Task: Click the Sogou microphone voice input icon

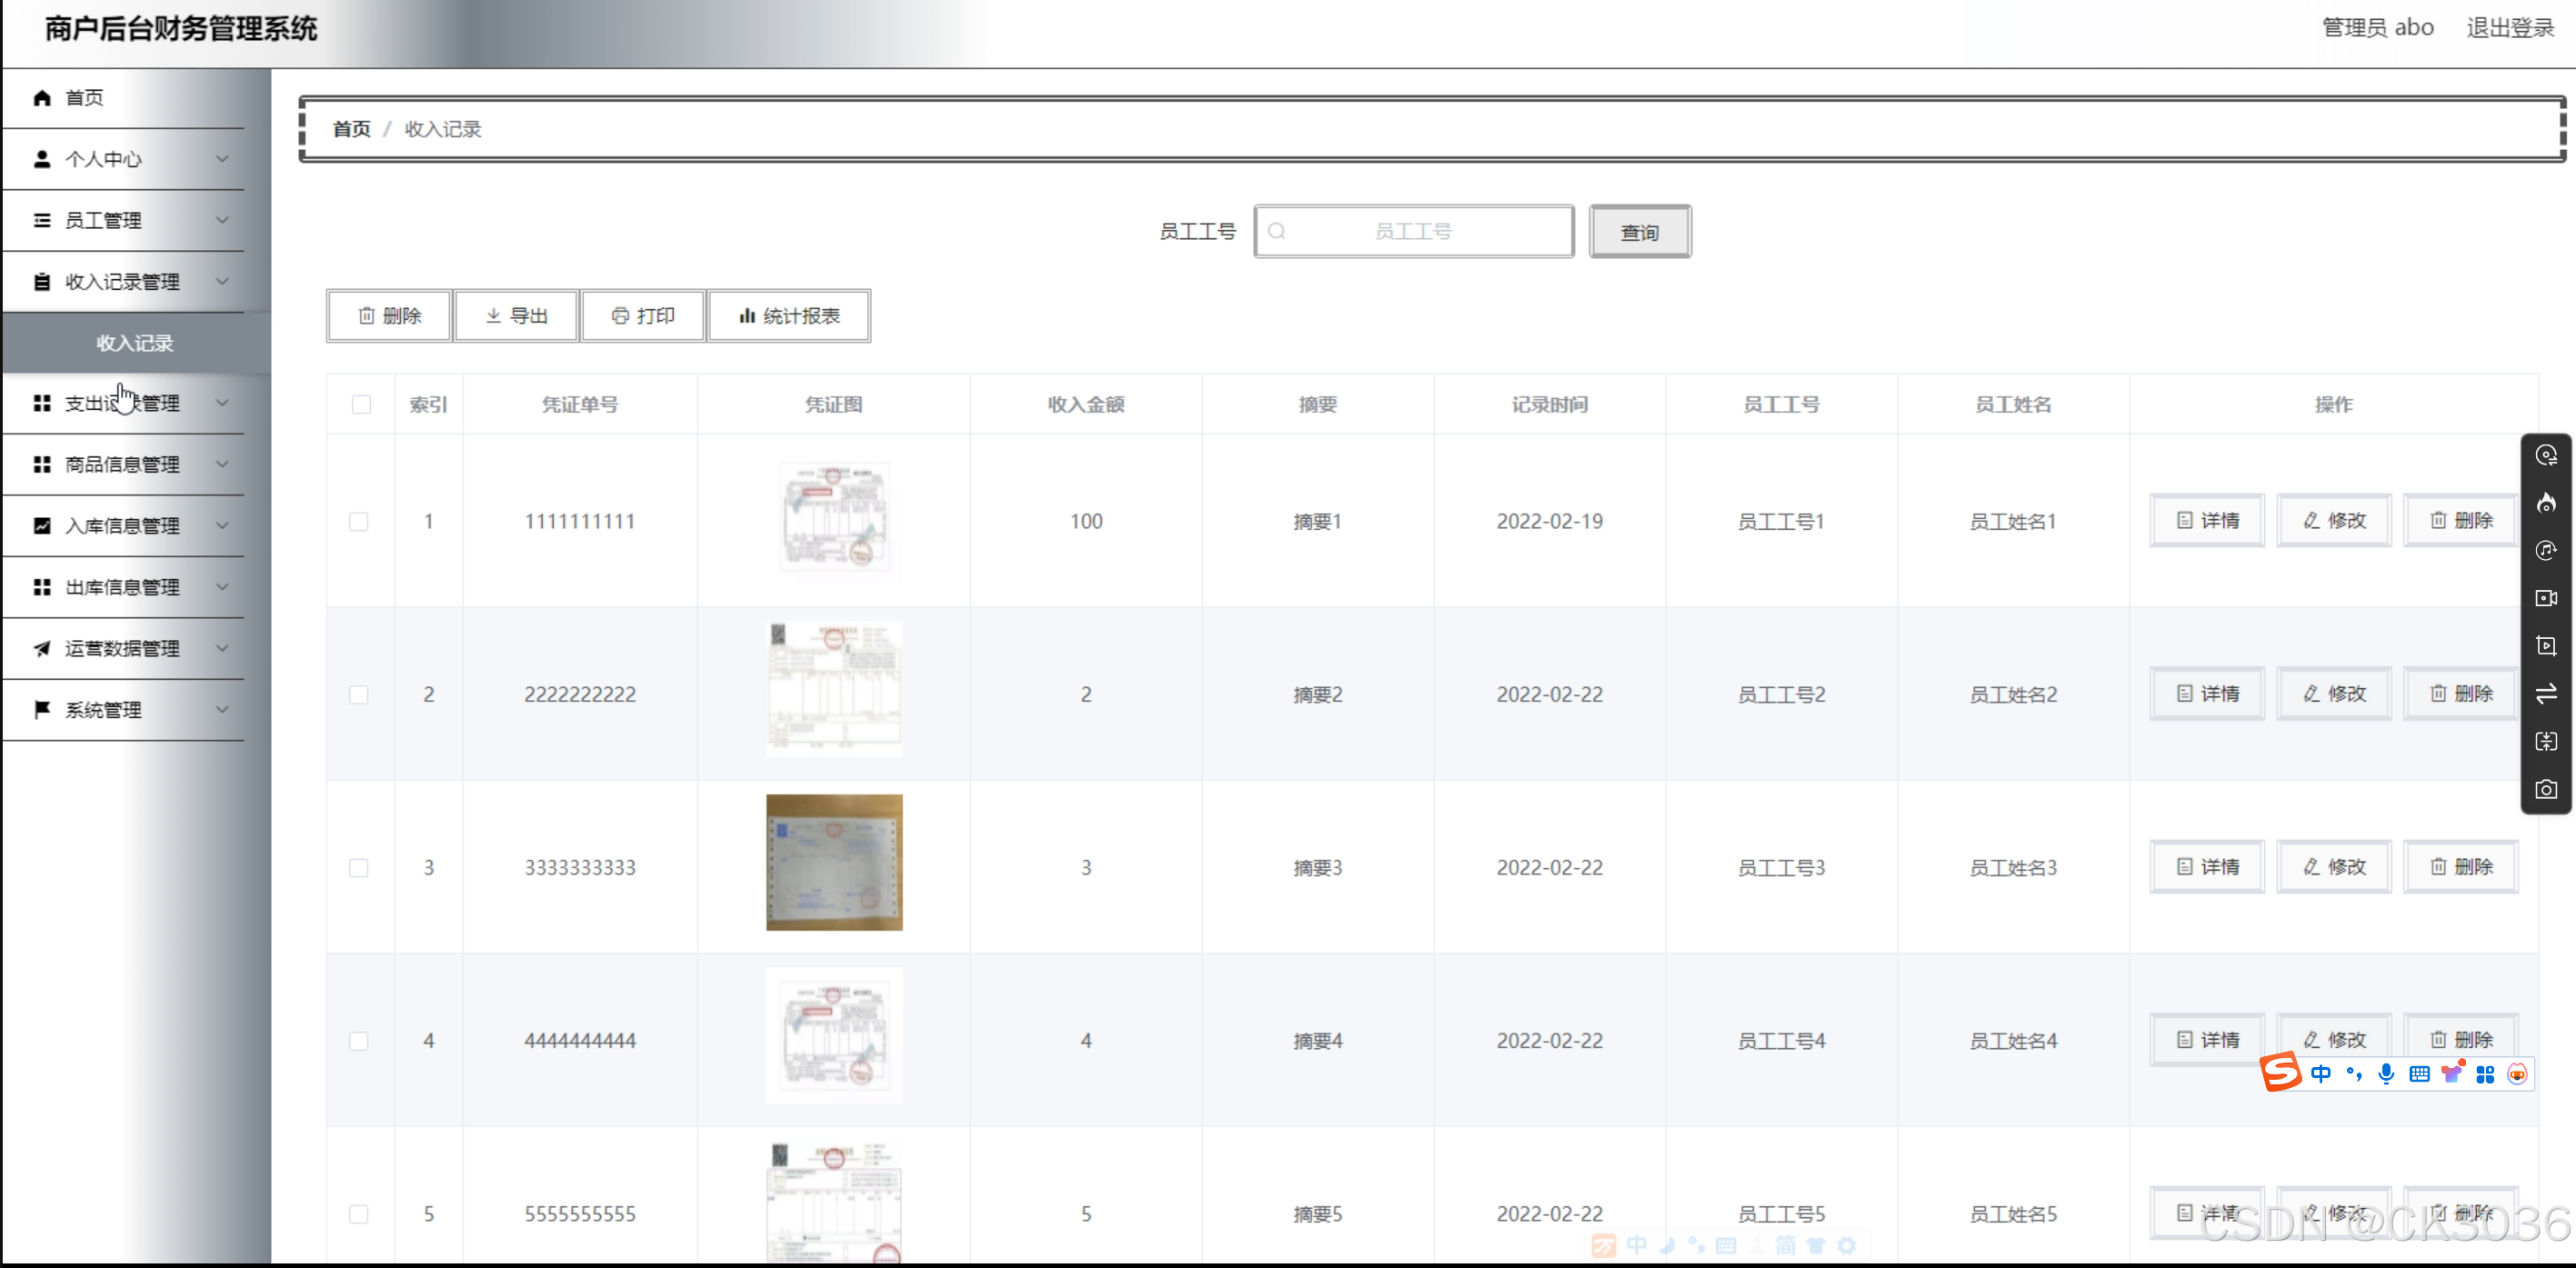Action: 2386,1073
